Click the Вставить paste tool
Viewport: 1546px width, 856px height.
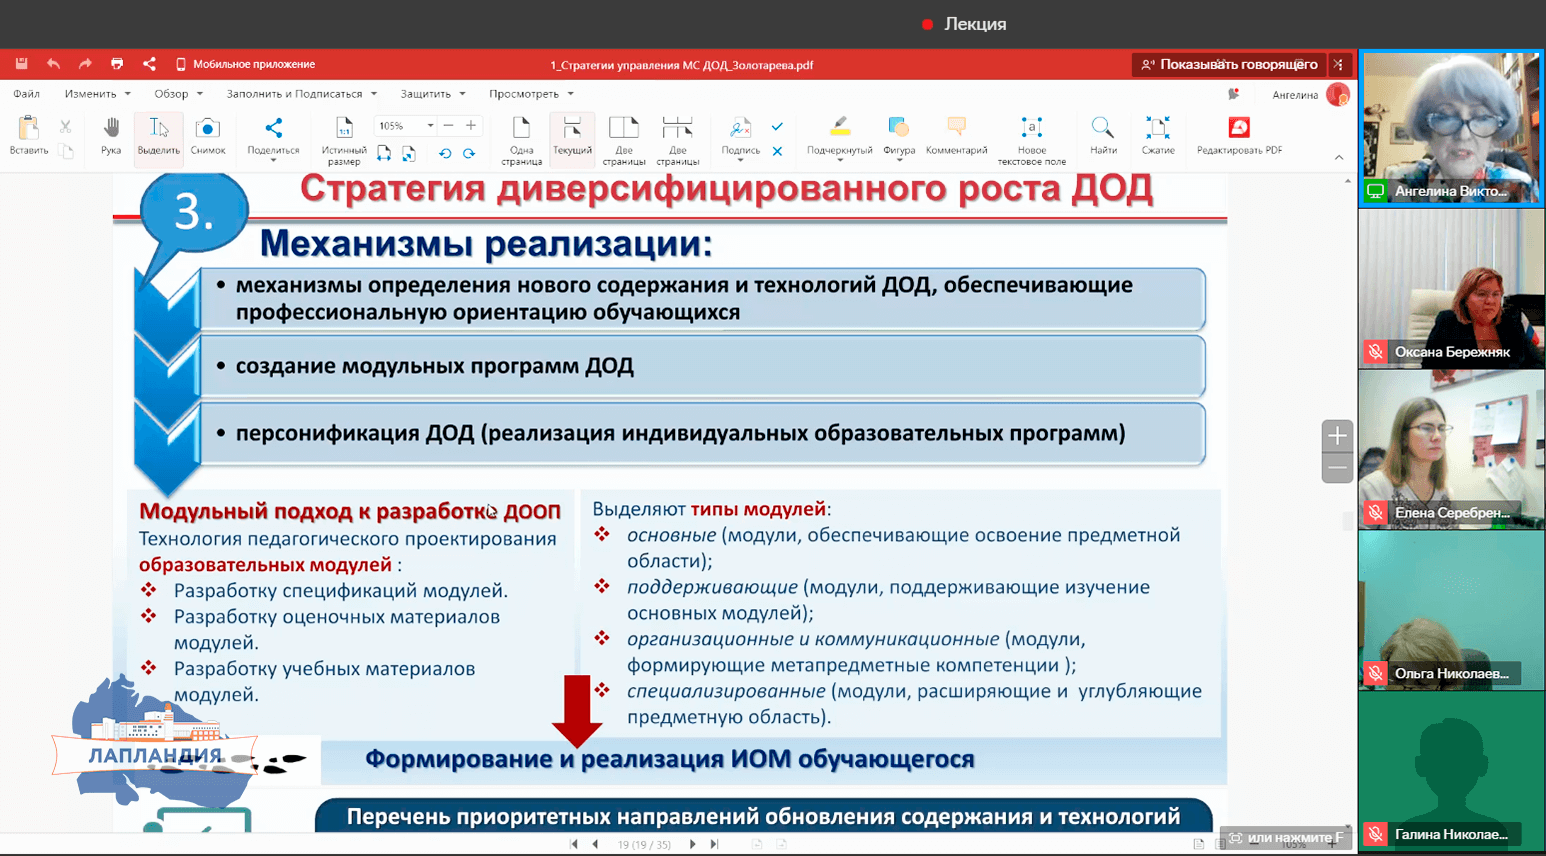(x=28, y=136)
